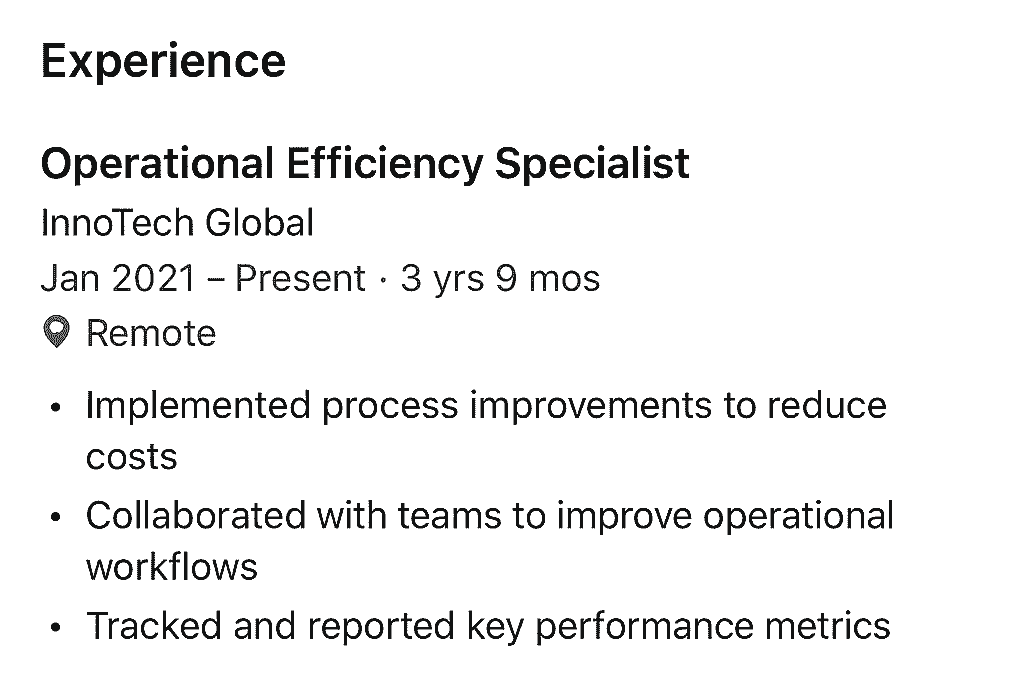
Task: Click the 3 yrs 9 mos duration
Action: (500, 278)
